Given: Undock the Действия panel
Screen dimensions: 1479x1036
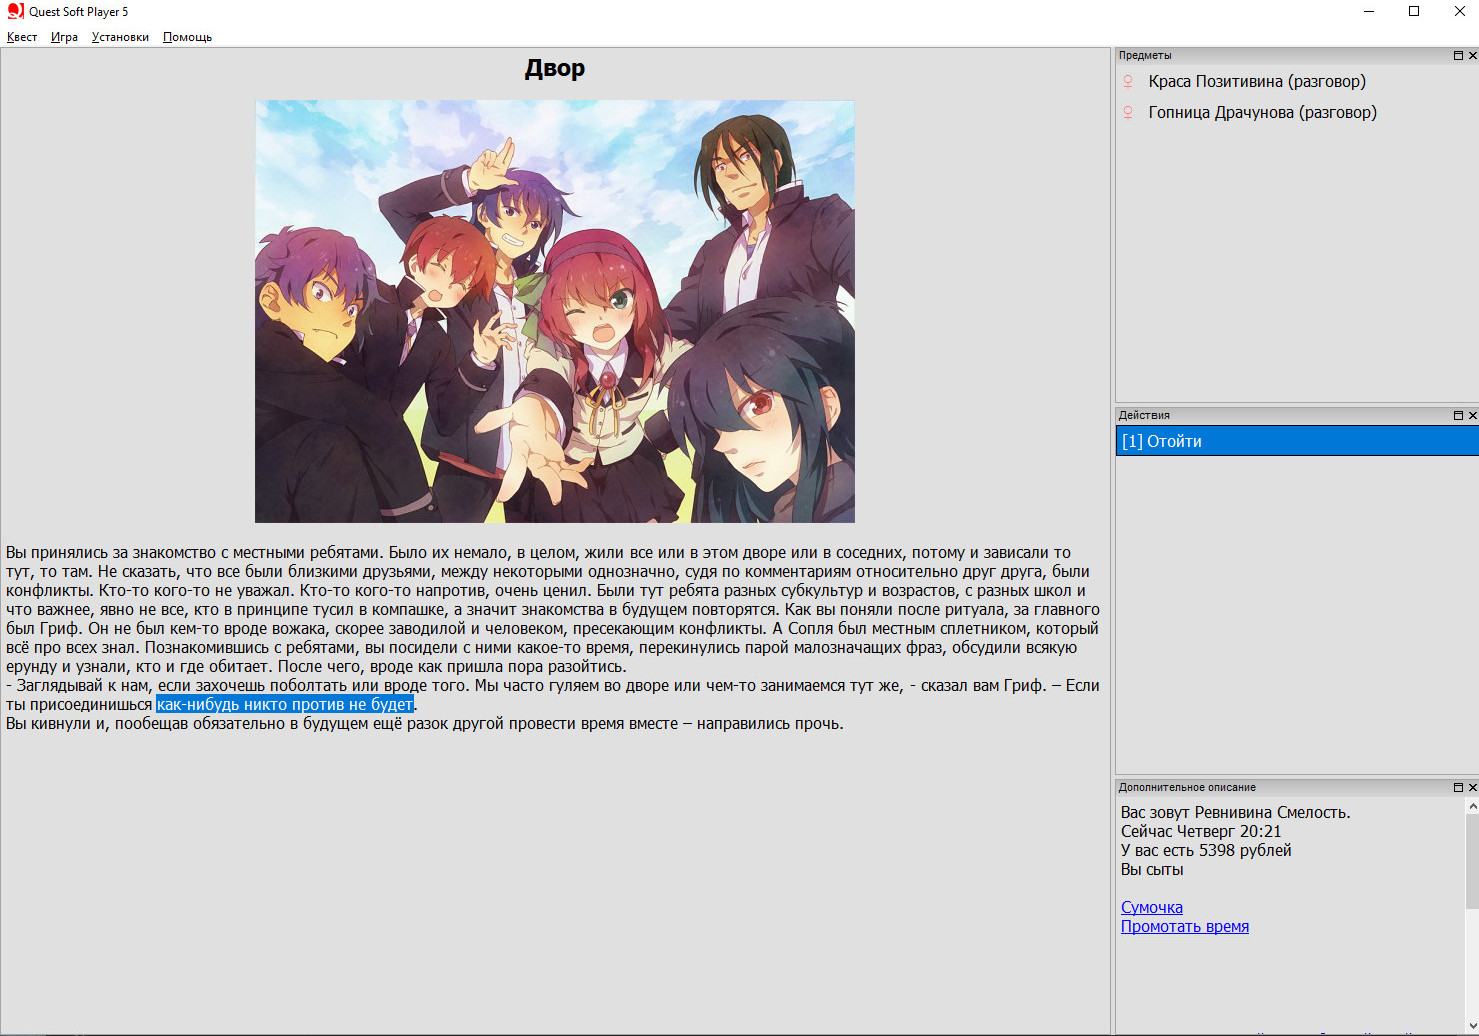Looking at the screenshot, I should (1458, 415).
